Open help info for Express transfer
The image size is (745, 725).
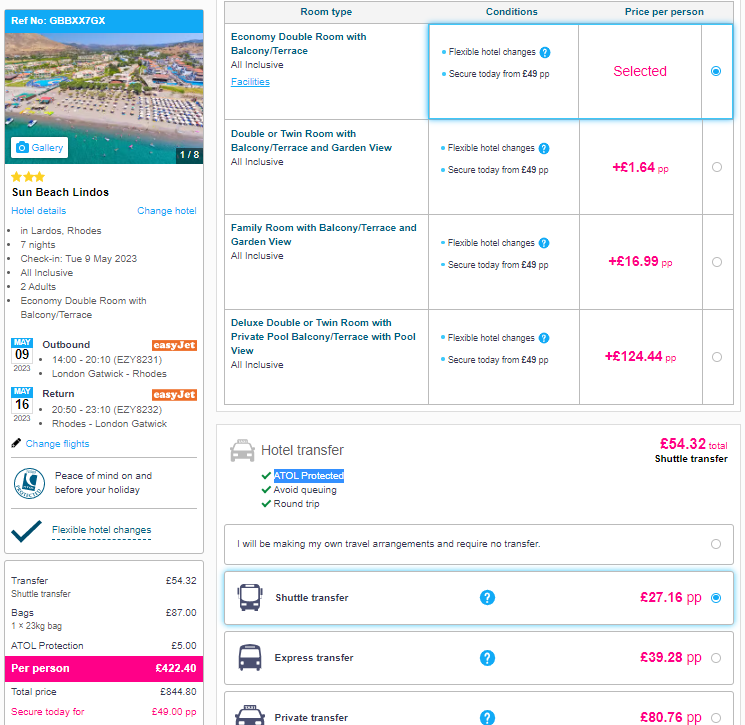tap(487, 658)
